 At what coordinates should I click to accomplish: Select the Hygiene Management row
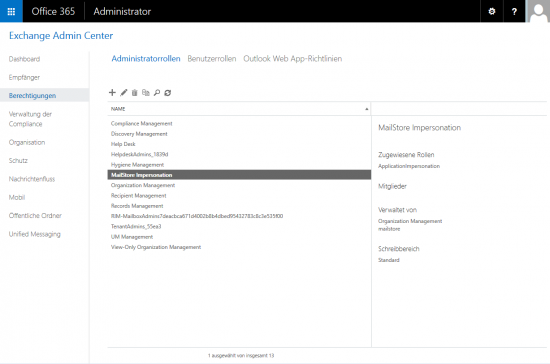point(239,164)
